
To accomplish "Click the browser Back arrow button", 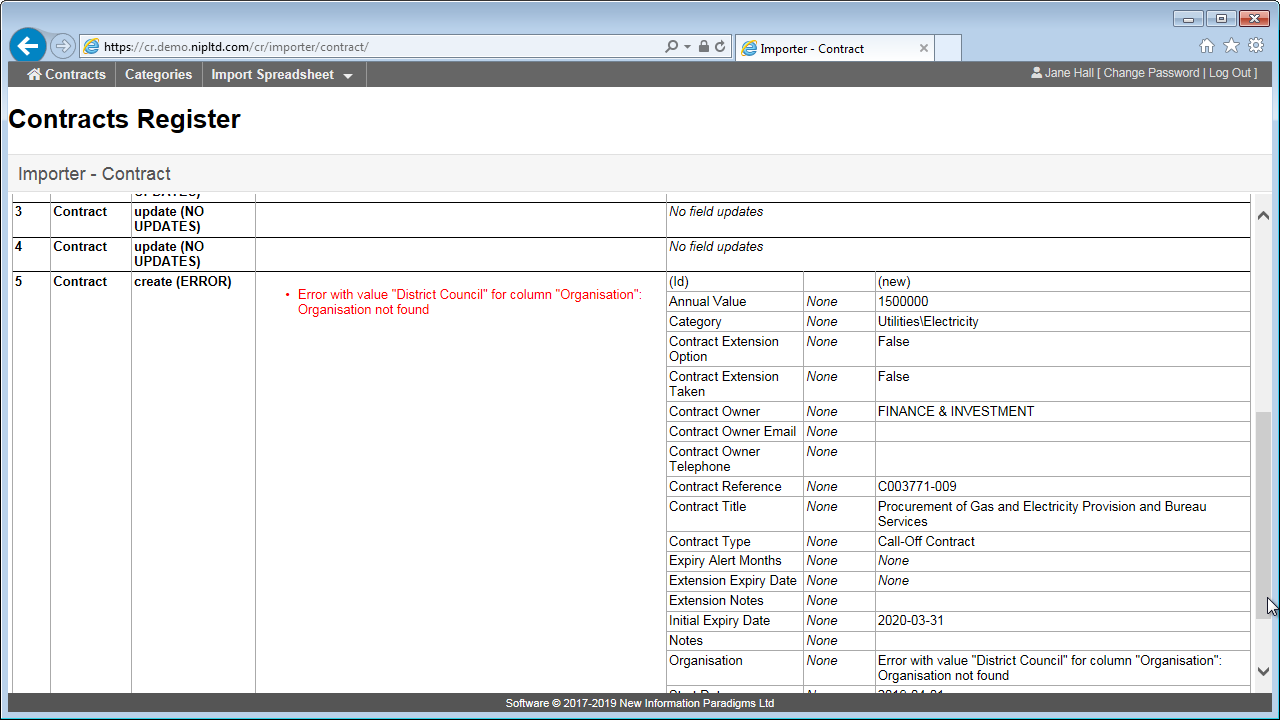I will pos(27,46).
